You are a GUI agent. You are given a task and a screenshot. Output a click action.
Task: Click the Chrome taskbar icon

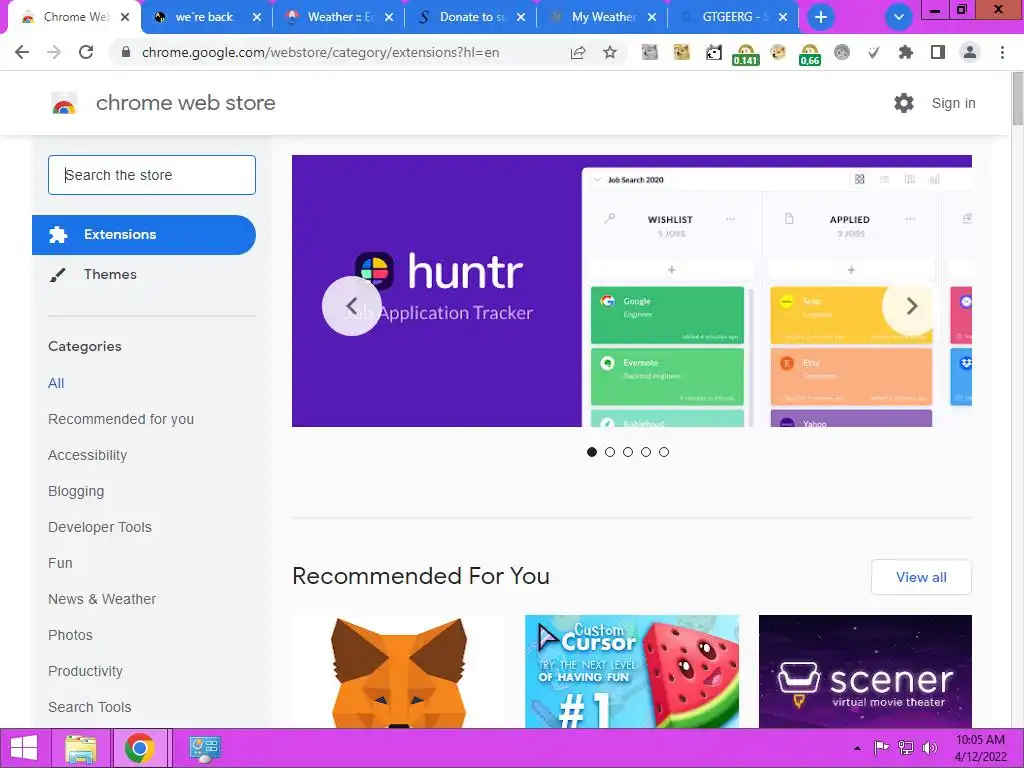coord(139,748)
